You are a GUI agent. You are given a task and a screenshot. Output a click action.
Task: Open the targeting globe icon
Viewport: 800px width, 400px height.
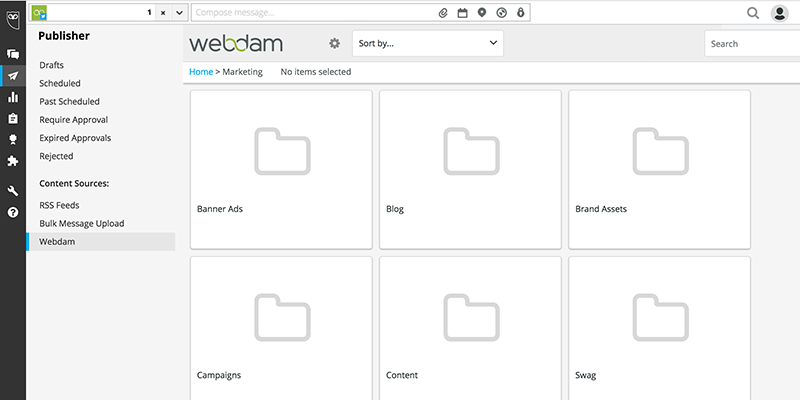502,13
